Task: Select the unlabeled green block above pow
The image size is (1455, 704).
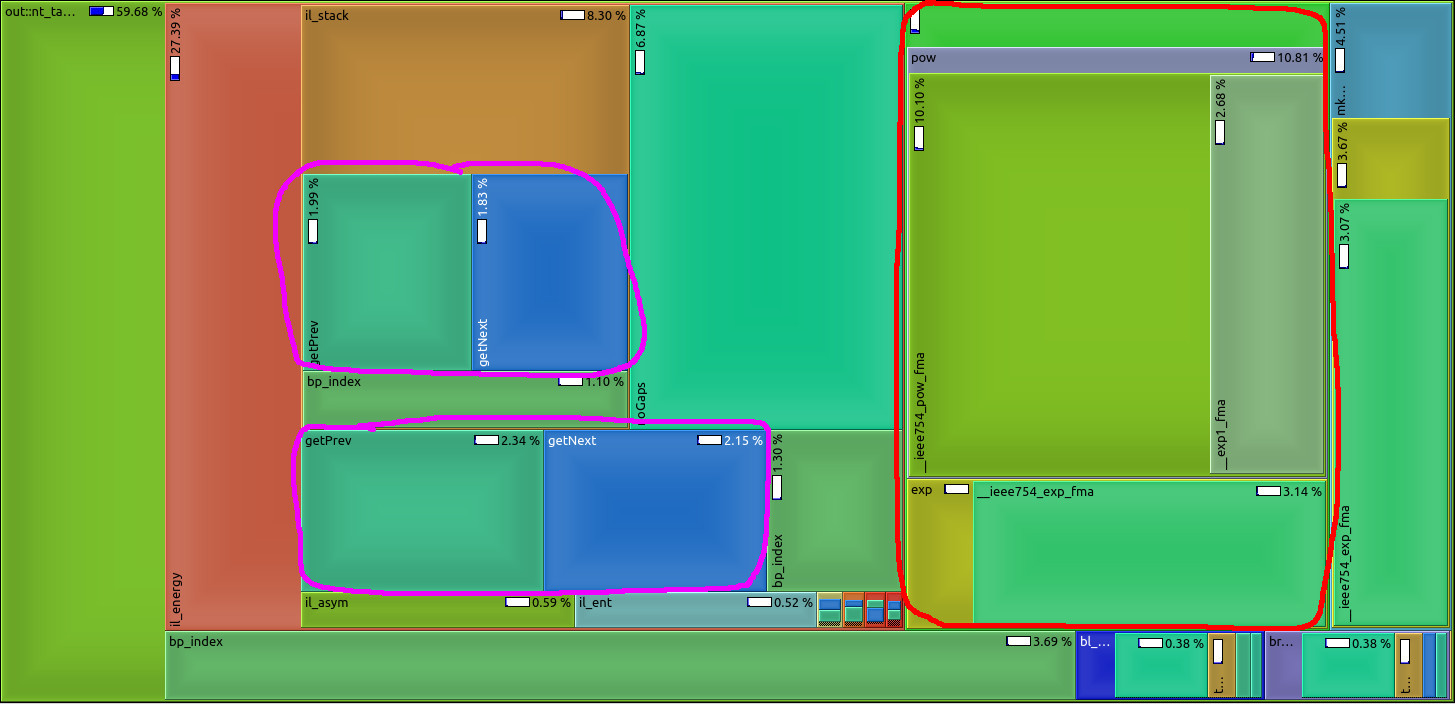Action: tap(1116, 25)
